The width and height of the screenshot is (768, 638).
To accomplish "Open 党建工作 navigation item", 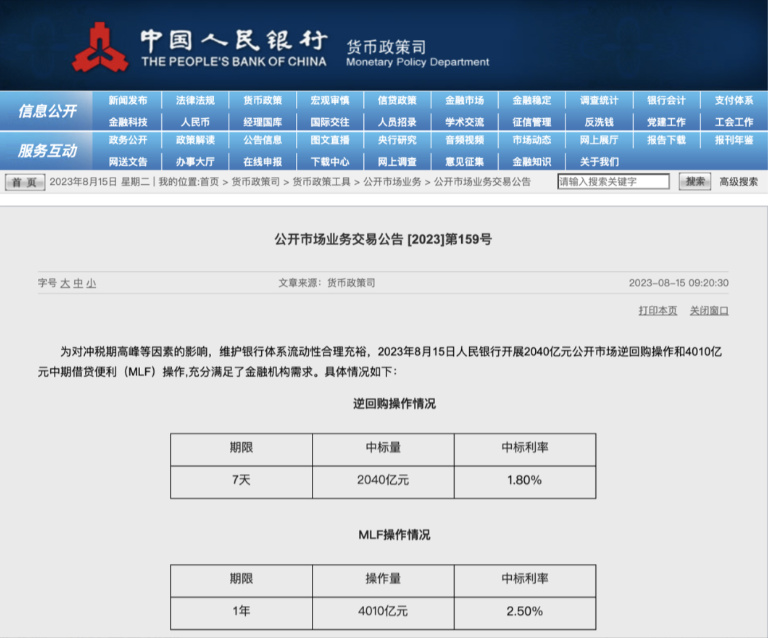I will pos(666,122).
